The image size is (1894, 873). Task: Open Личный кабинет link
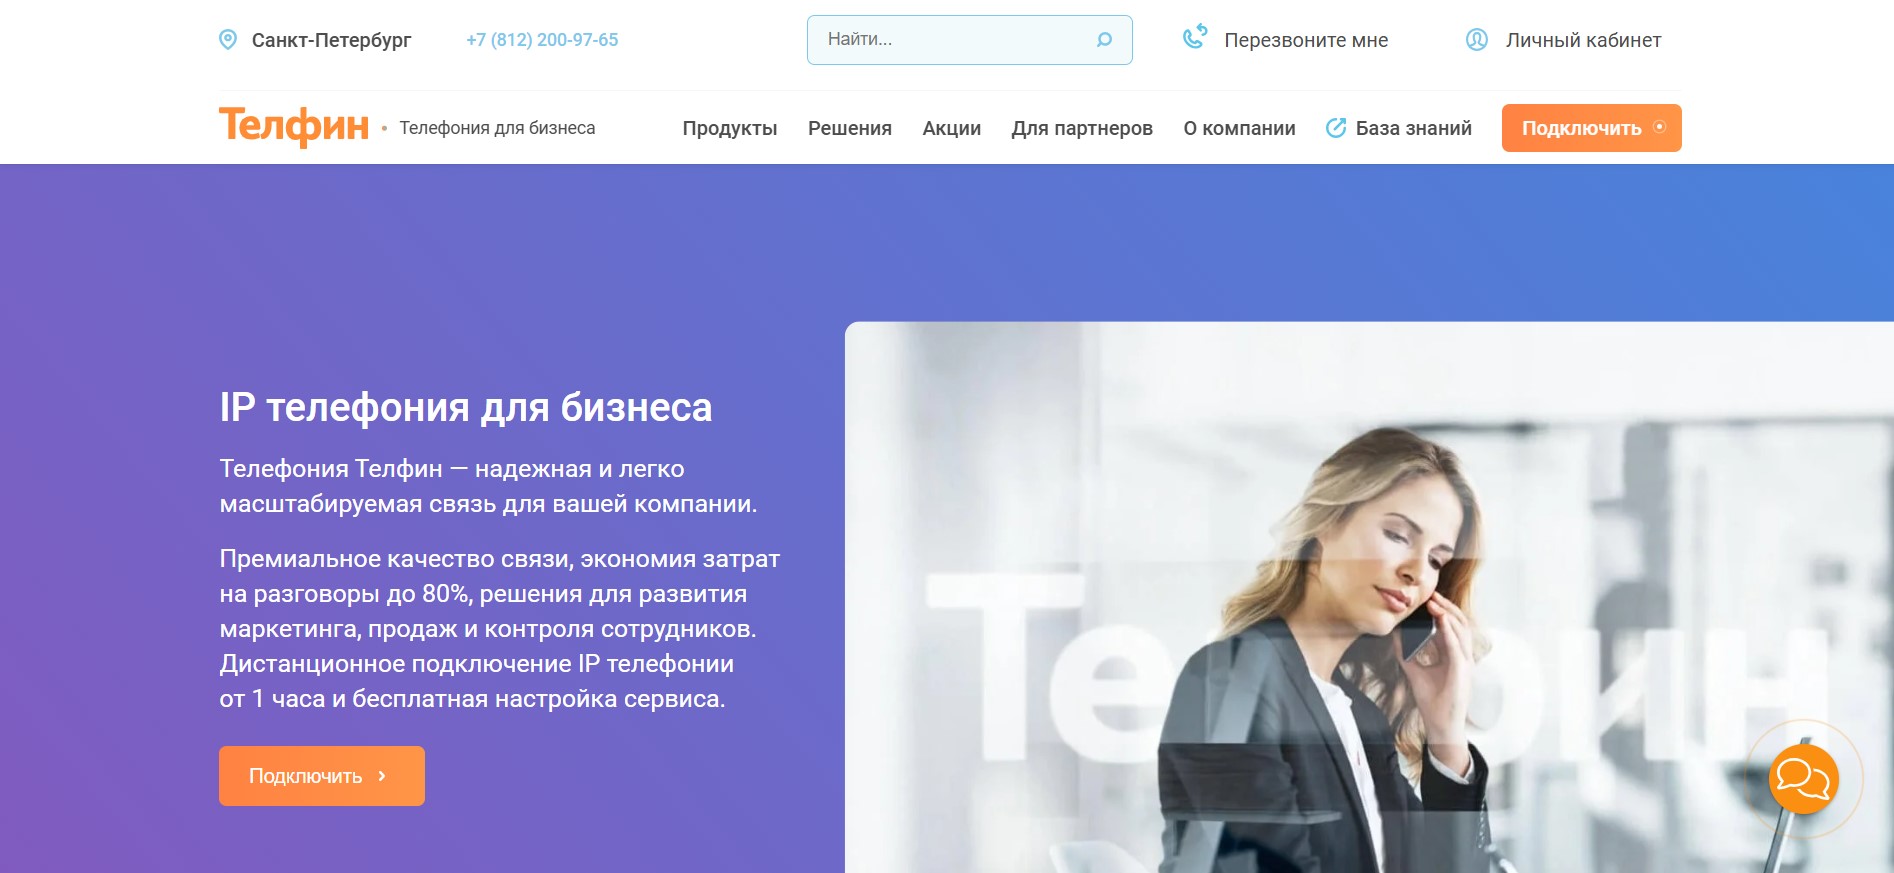pos(1583,40)
